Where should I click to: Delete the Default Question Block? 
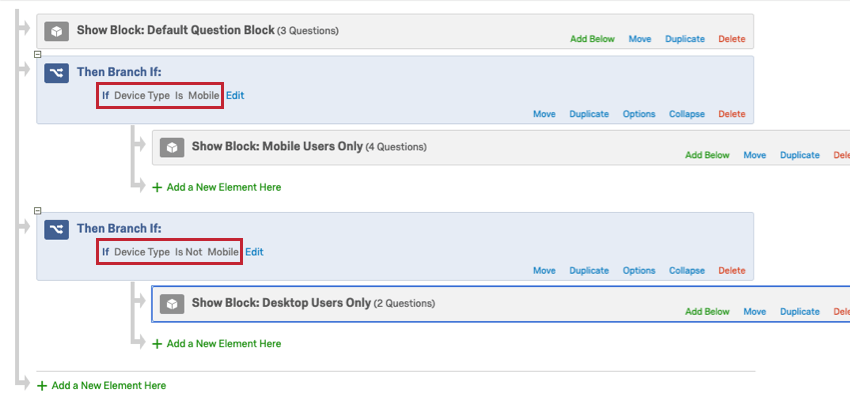[732, 39]
